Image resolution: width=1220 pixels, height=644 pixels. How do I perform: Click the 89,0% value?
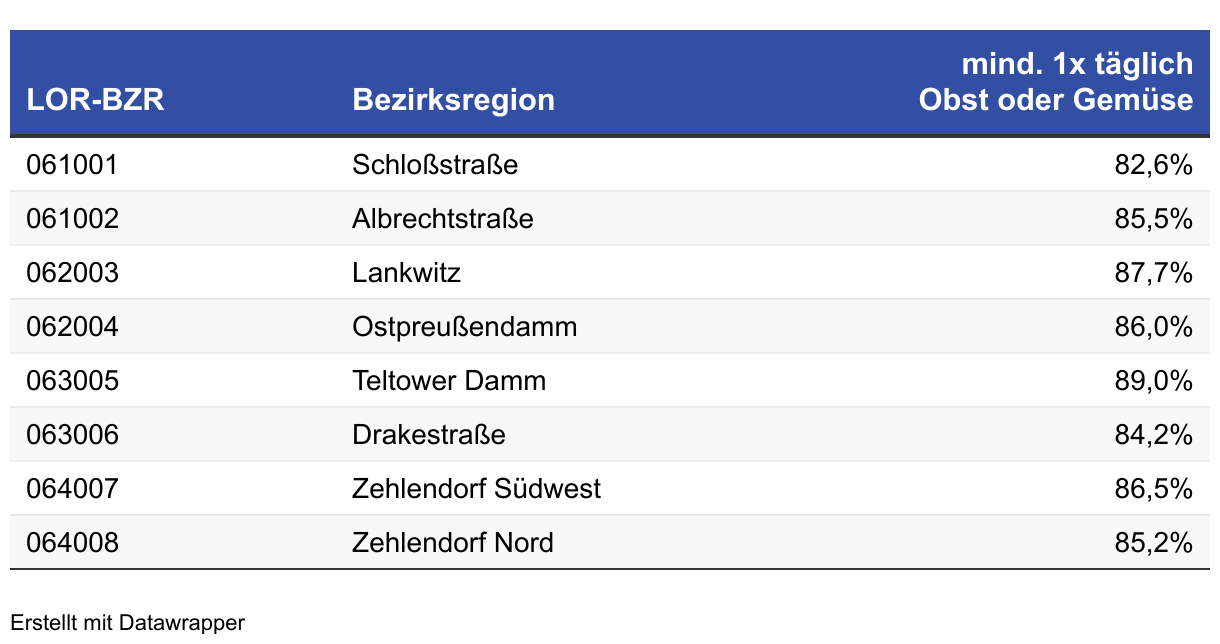tap(1154, 381)
